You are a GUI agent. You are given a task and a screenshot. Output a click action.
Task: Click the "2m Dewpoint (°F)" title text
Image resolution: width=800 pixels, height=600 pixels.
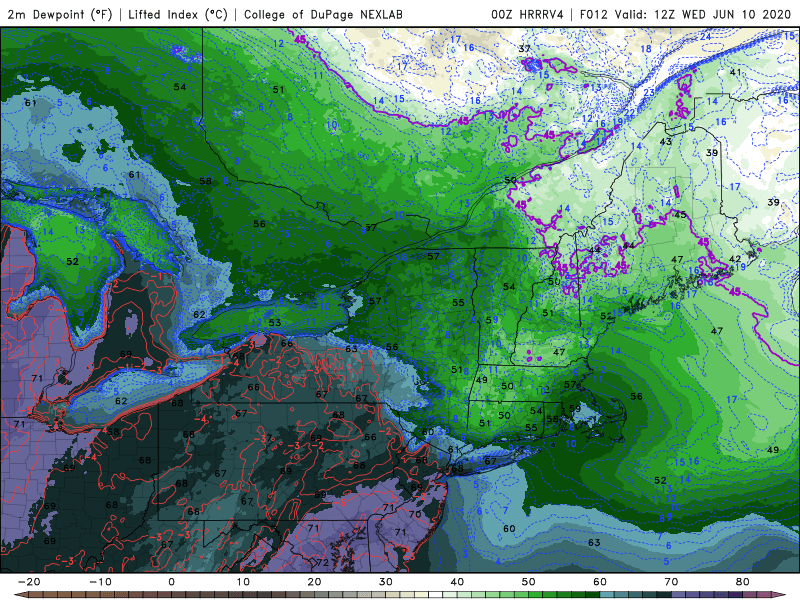pos(60,14)
